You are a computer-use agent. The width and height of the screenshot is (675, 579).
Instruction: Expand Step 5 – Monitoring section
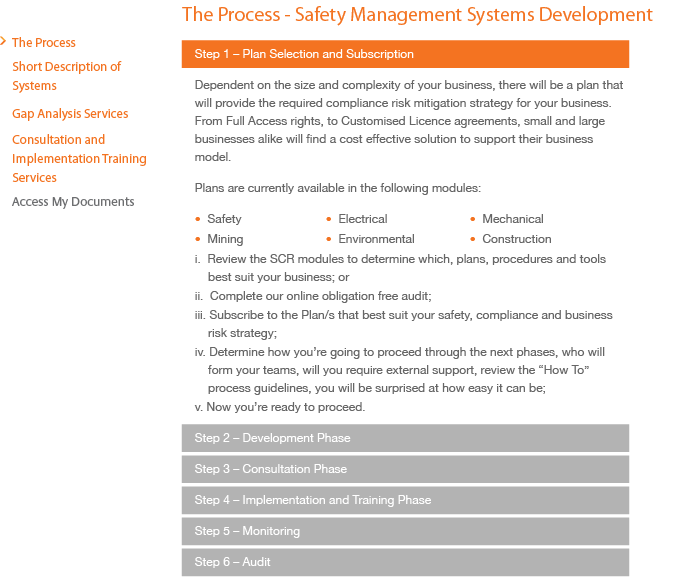pos(405,531)
